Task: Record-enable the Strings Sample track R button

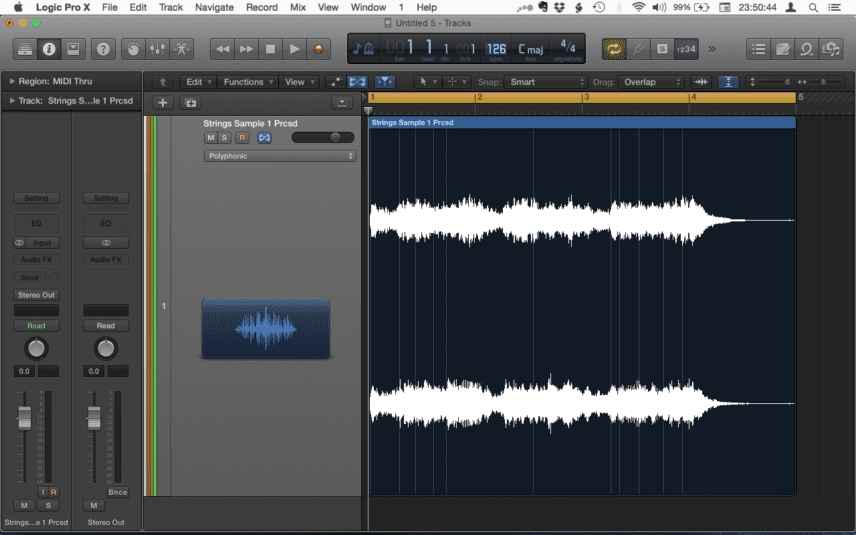Action: coord(242,138)
